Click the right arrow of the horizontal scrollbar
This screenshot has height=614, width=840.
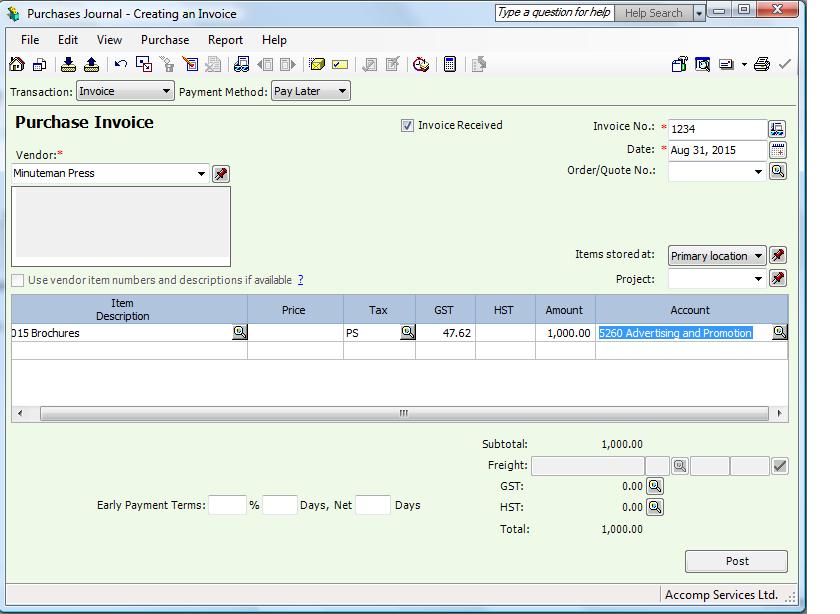pos(779,413)
